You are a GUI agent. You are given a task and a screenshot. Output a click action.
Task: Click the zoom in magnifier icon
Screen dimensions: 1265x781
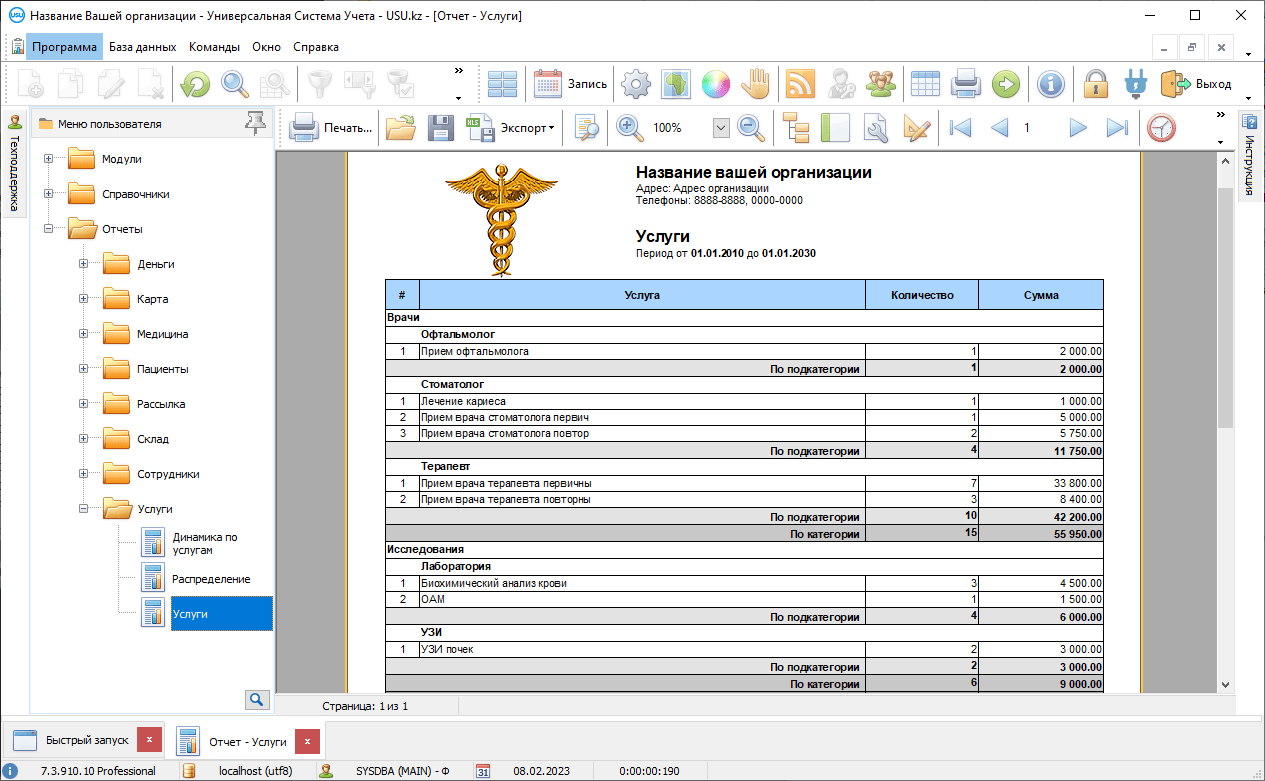[629, 128]
